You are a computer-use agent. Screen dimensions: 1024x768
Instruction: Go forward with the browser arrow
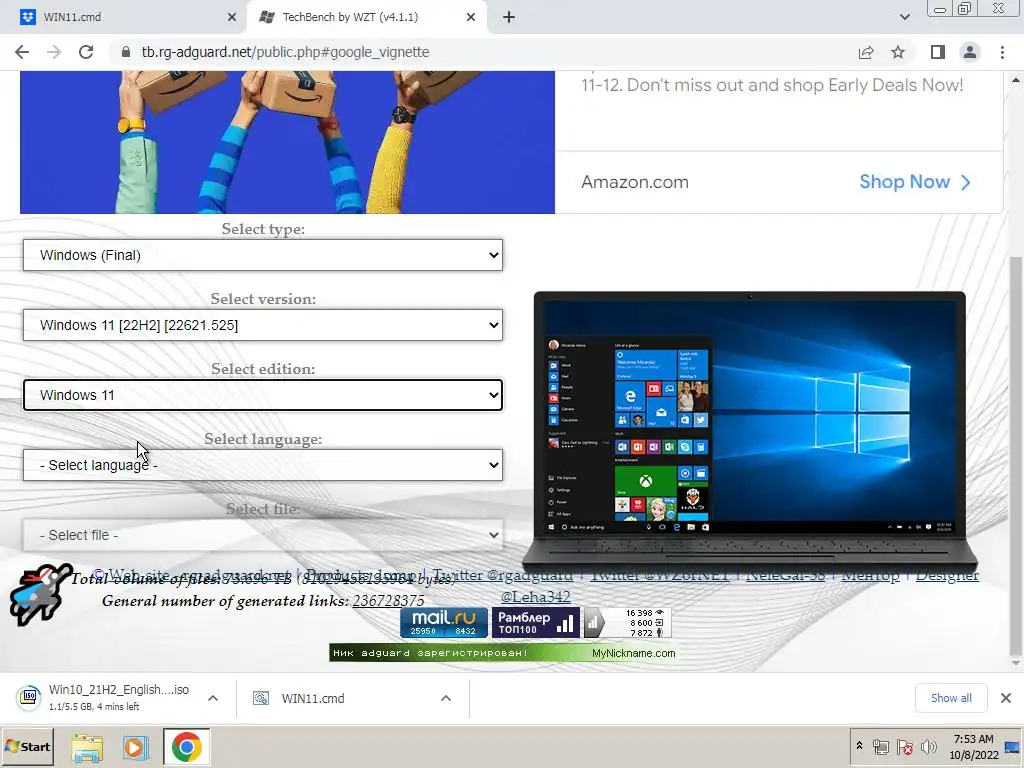pyautogui.click(x=54, y=52)
